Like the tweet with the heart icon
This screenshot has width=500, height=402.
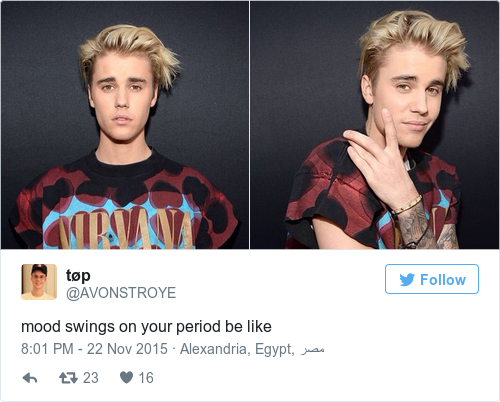click(126, 378)
